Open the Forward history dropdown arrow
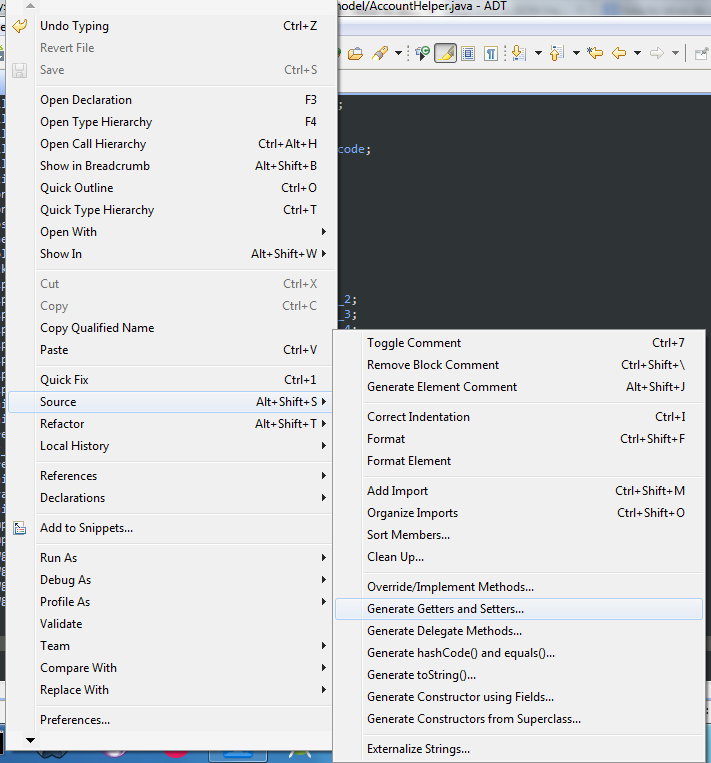The width and height of the screenshot is (711, 763). click(x=675, y=53)
